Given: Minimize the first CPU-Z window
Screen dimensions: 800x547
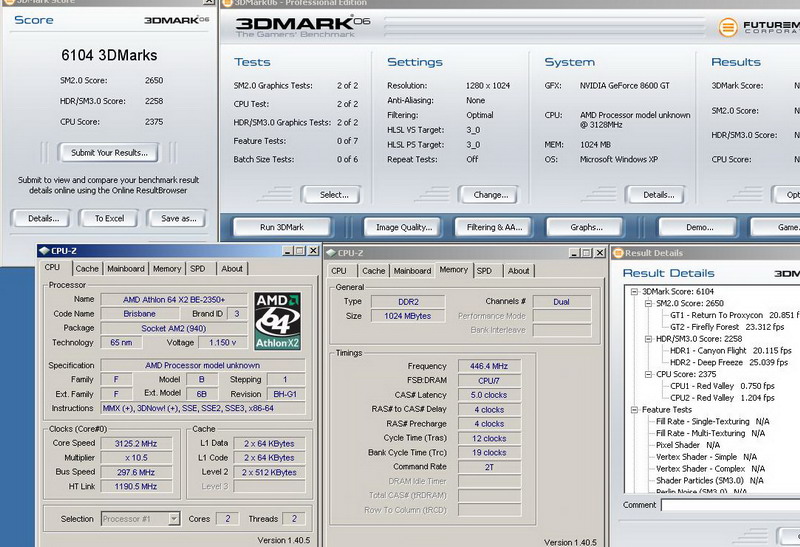Looking at the screenshot, I should pyautogui.click(x=288, y=251).
